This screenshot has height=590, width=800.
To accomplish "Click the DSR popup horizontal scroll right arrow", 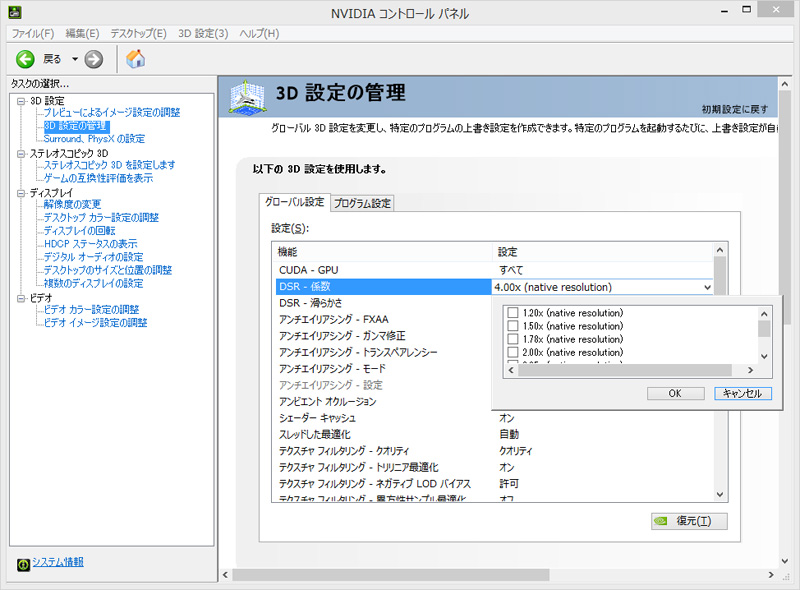I will pyautogui.click(x=751, y=370).
